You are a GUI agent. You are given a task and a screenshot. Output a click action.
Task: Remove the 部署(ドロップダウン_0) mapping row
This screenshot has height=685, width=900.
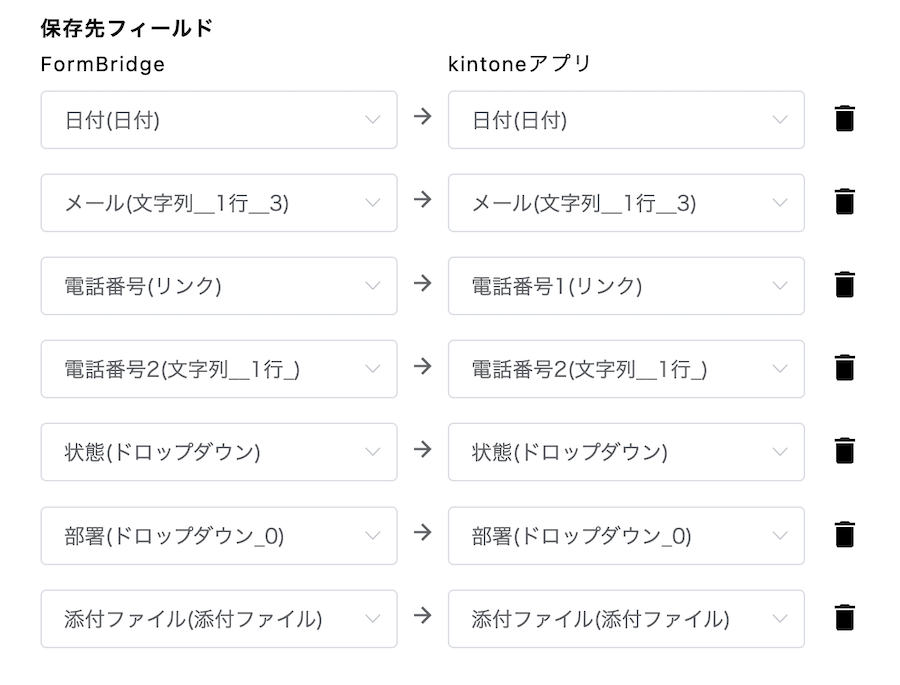pyautogui.click(x=844, y=535)
